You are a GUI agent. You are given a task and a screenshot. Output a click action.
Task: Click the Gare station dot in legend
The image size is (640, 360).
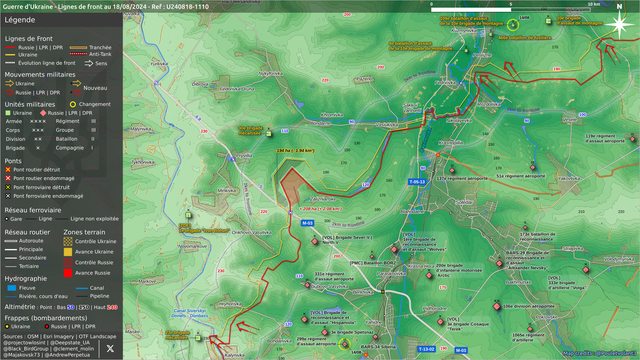(7, 219)
